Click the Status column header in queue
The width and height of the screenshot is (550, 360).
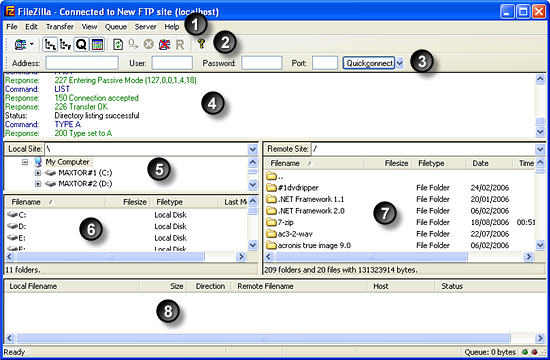click(x=490, y=286)
